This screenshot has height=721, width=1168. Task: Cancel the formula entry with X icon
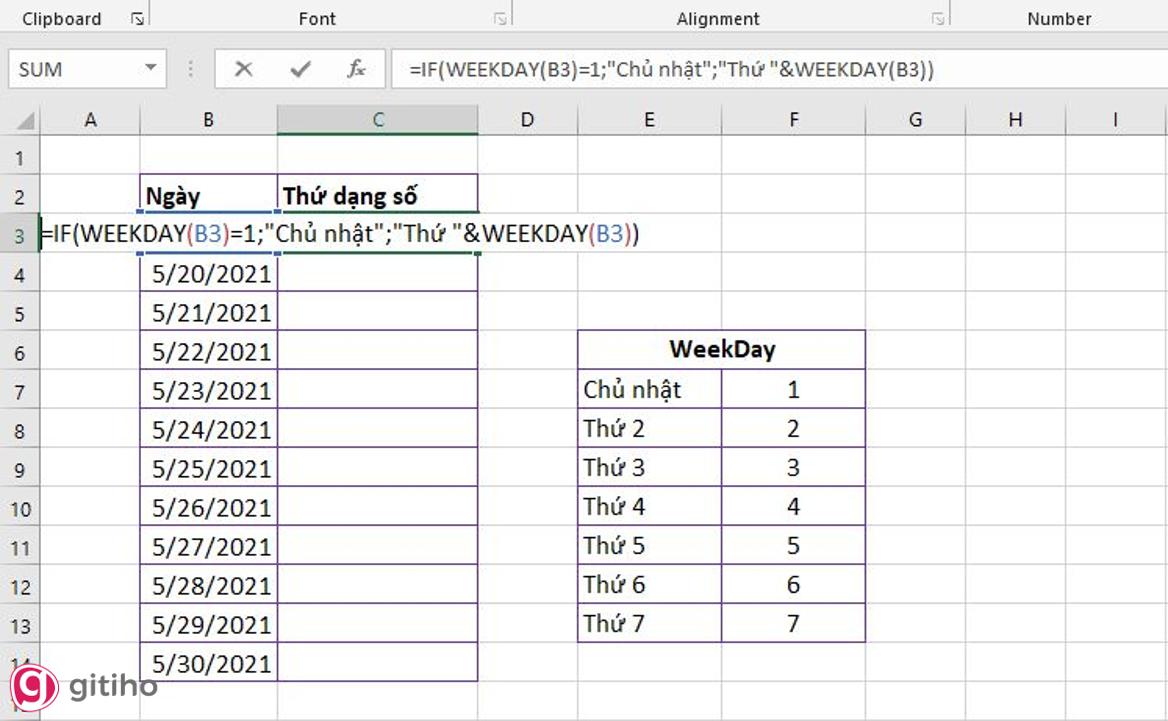tap(243, 69)
